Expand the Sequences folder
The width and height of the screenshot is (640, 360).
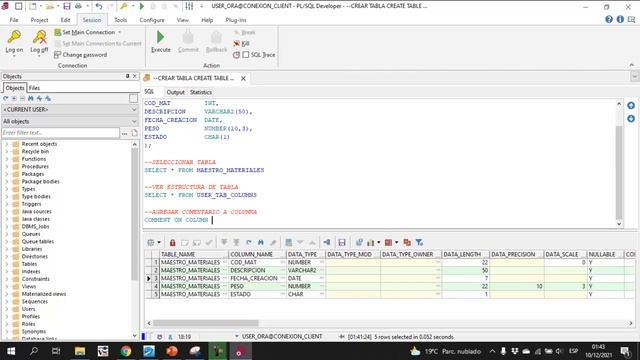pos(7,301)
